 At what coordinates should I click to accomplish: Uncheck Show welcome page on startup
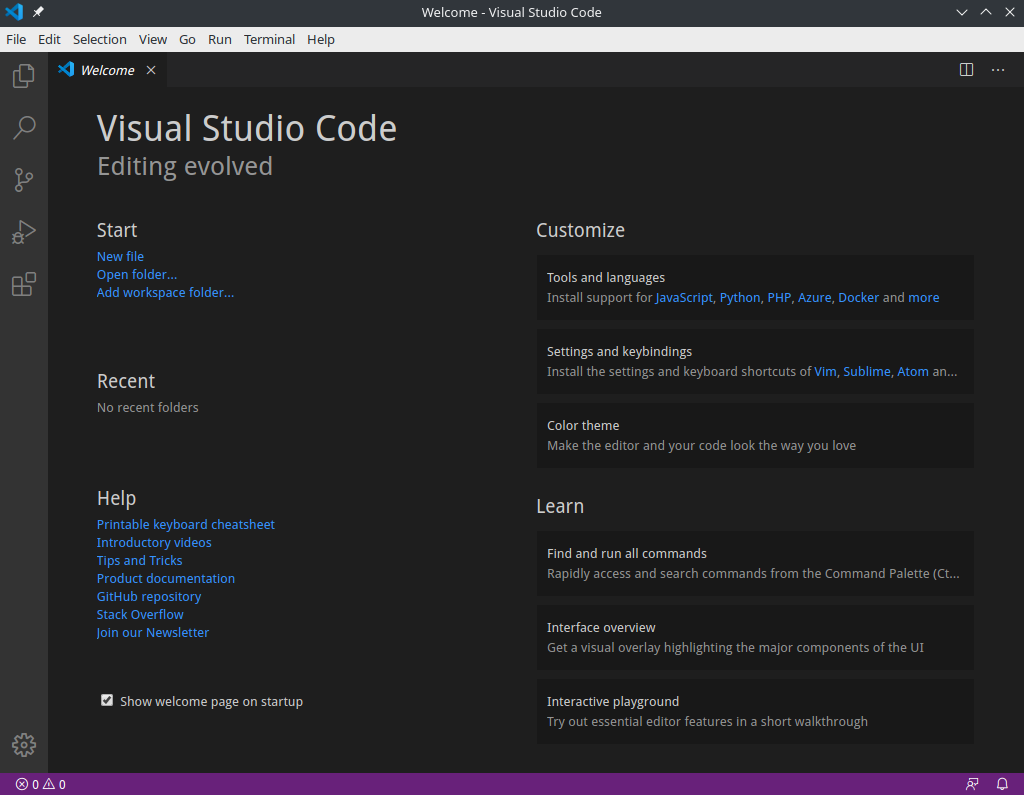(107, 701)
